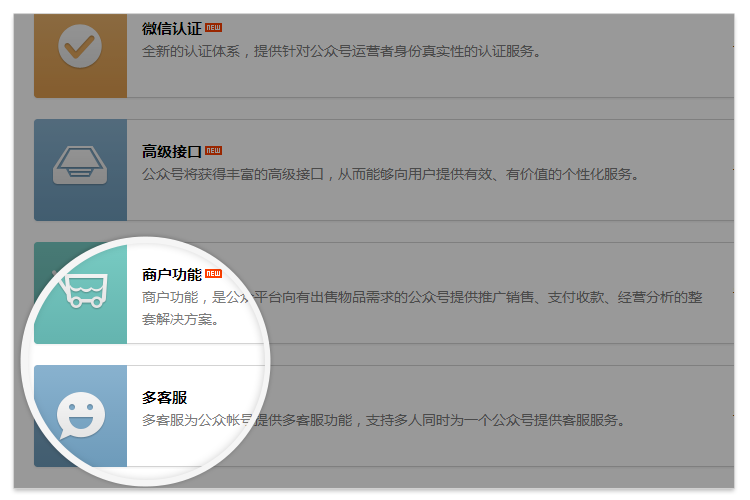Select the teal 商户功能 tile
Image resolution: width=750 pixels, height=500 pixels.
click(80, 293)
